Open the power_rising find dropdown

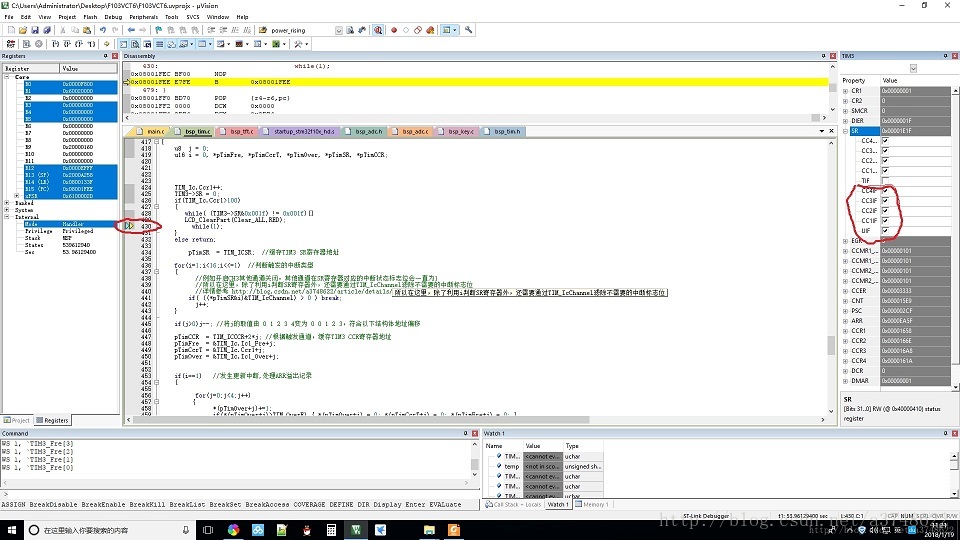click(x=337, y=30)
